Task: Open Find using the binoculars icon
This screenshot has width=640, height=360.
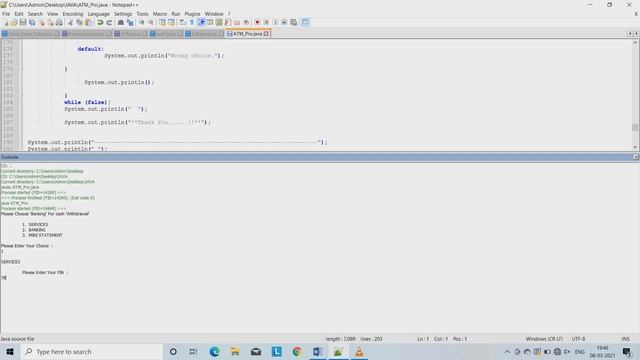Action: [121, 22]
